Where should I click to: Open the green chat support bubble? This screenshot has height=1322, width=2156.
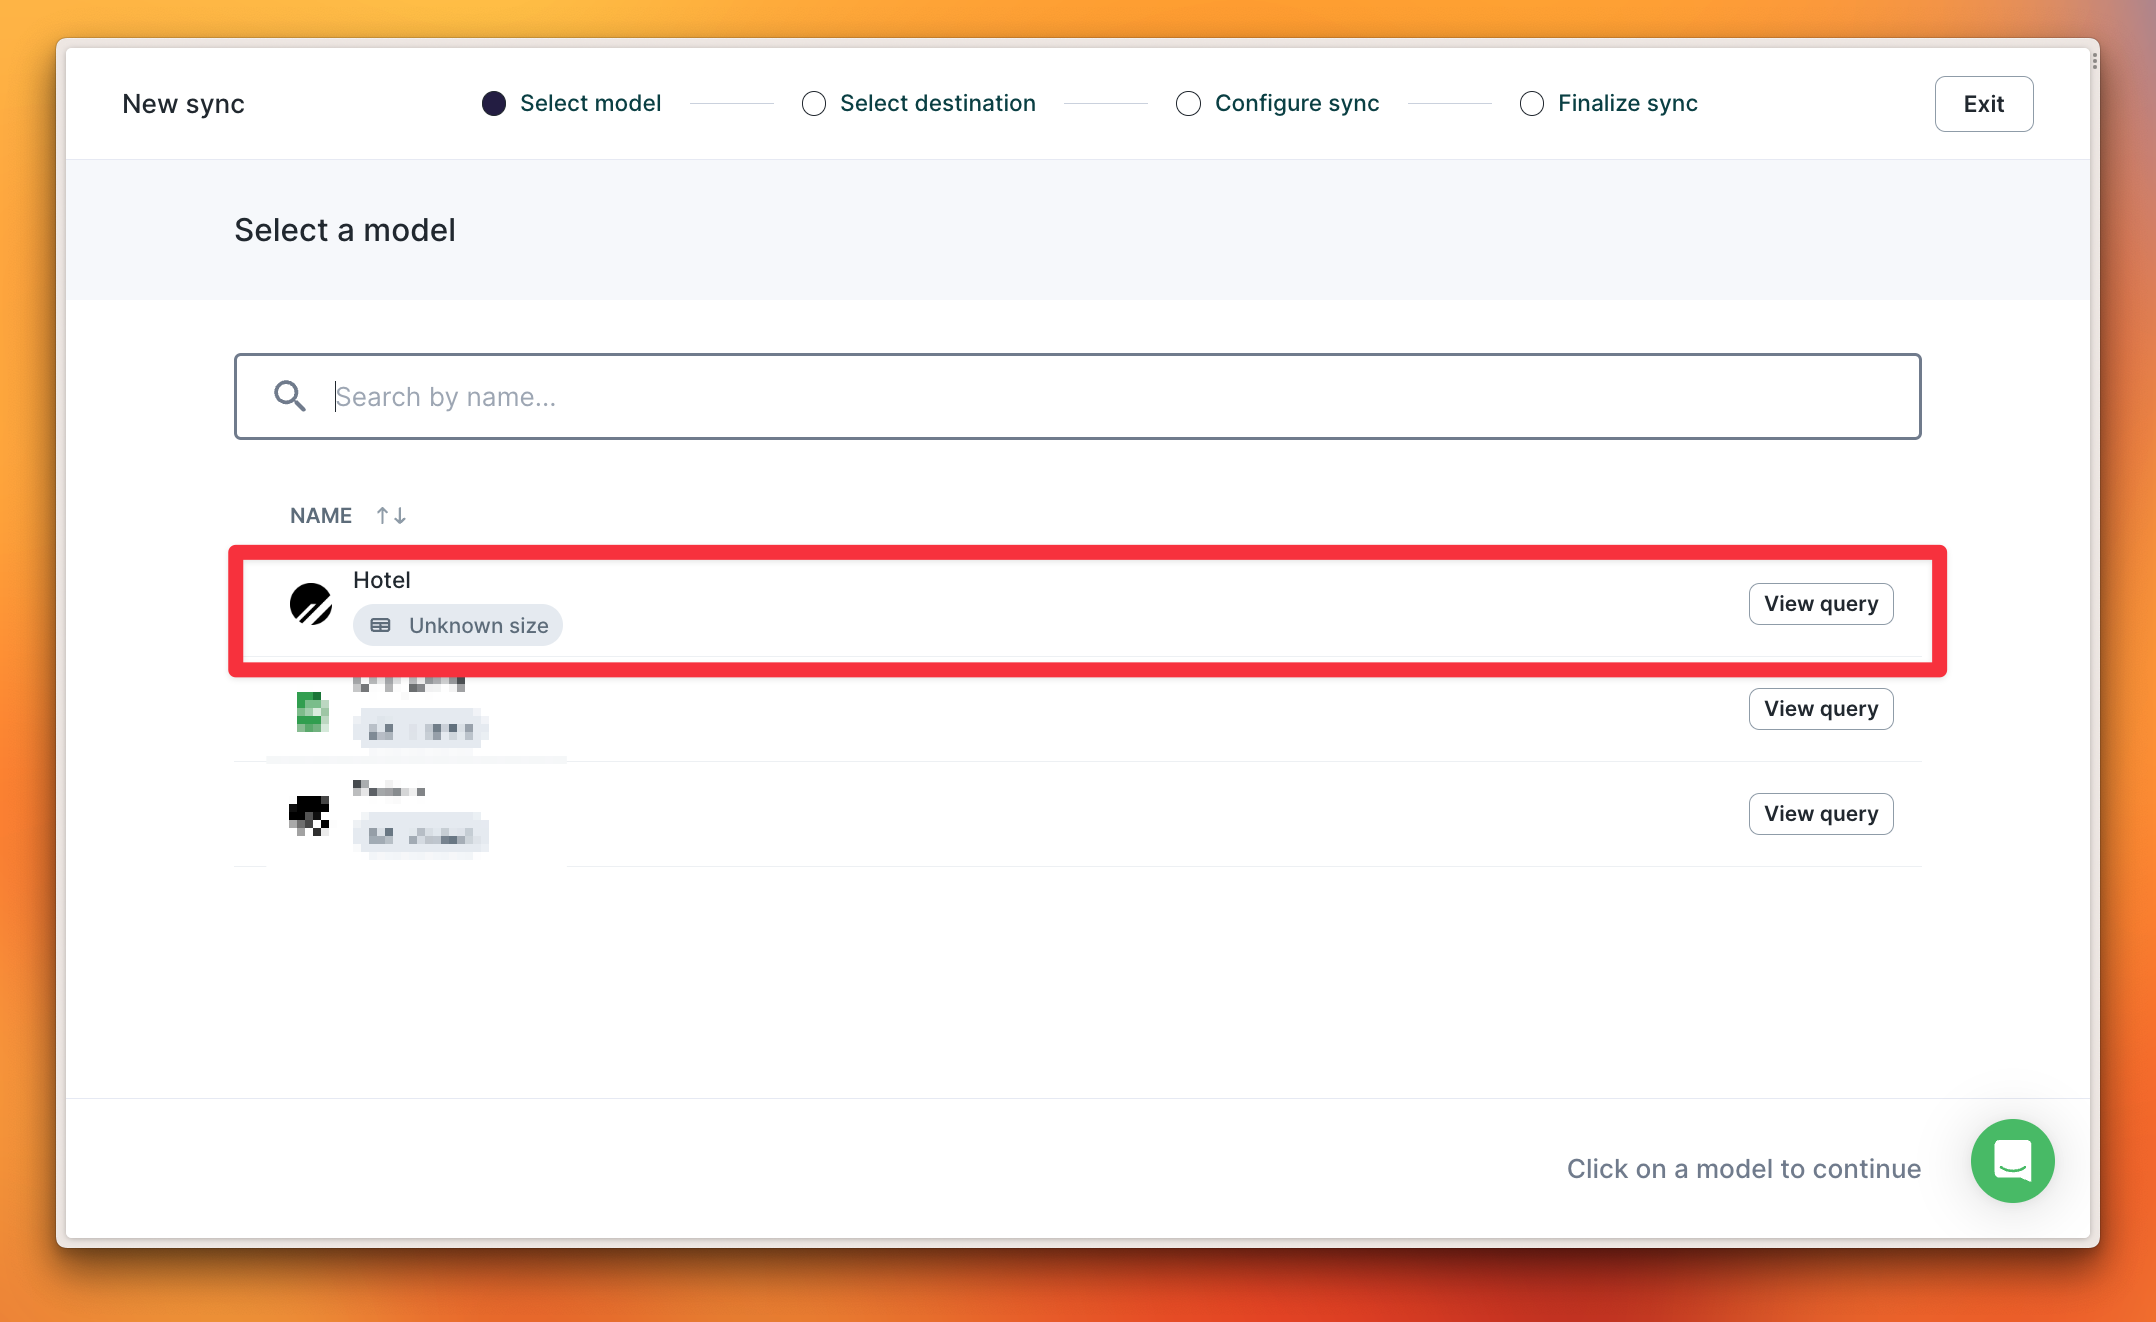coord(2012,1161)
